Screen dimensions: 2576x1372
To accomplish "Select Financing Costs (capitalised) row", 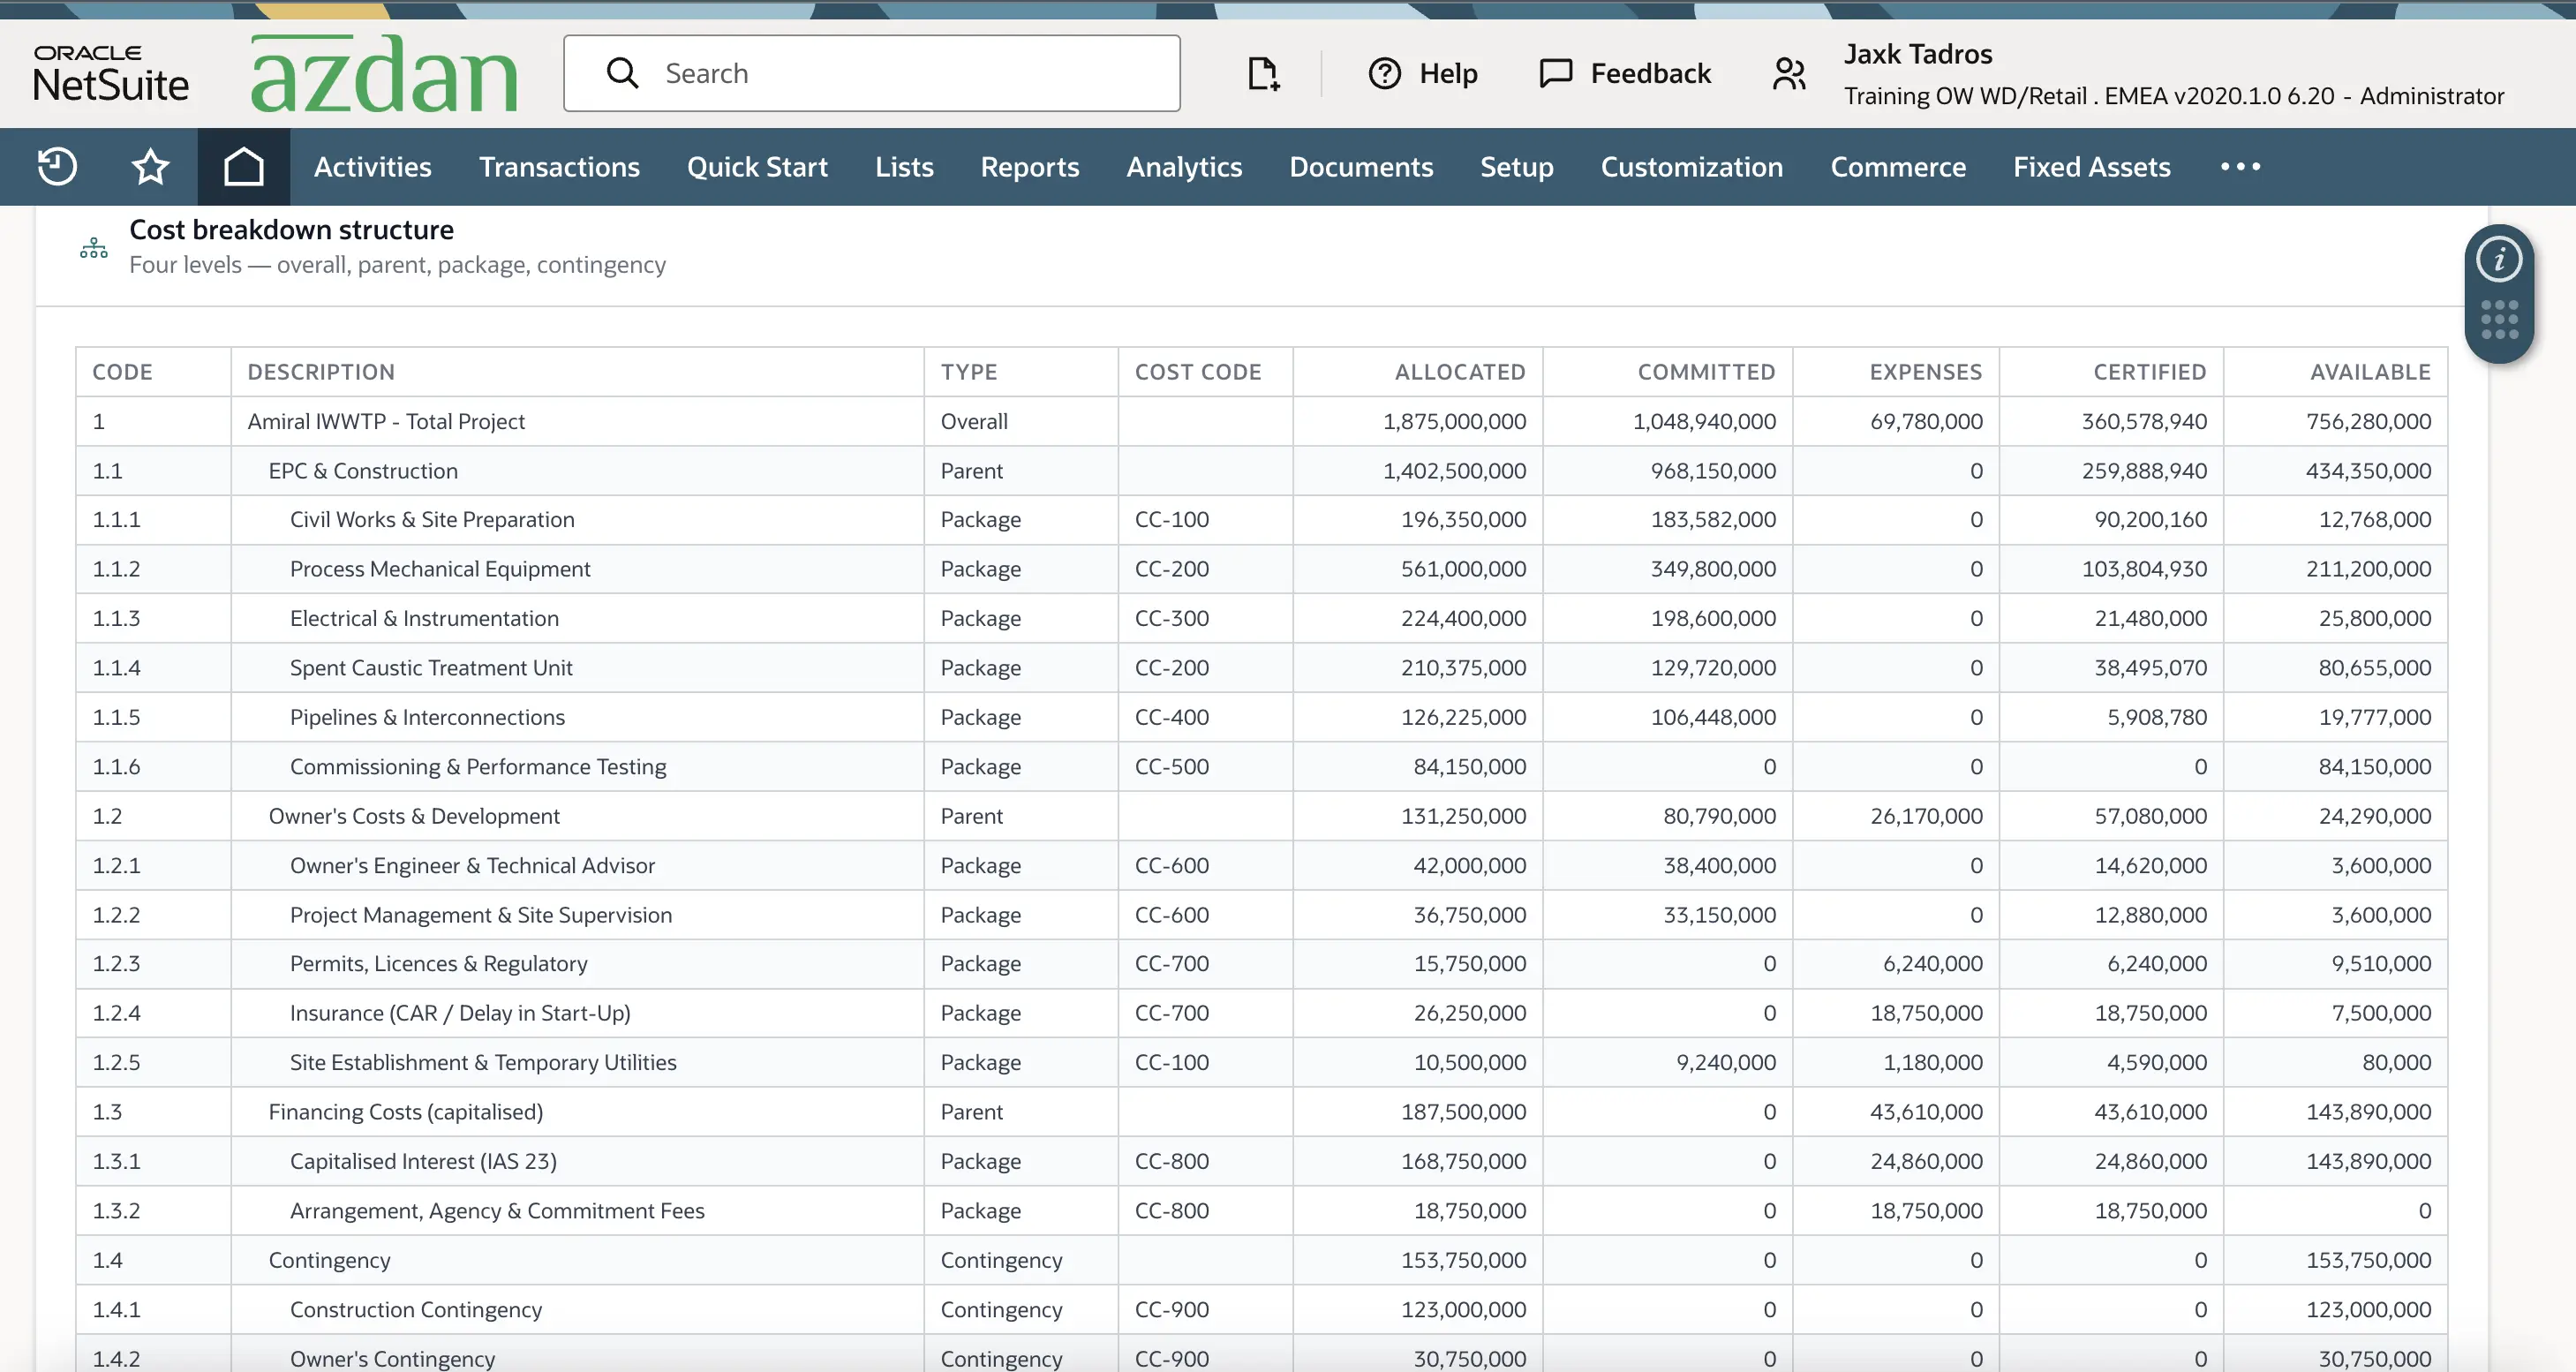I will pyautogui.click(x=1261, y=1112).
